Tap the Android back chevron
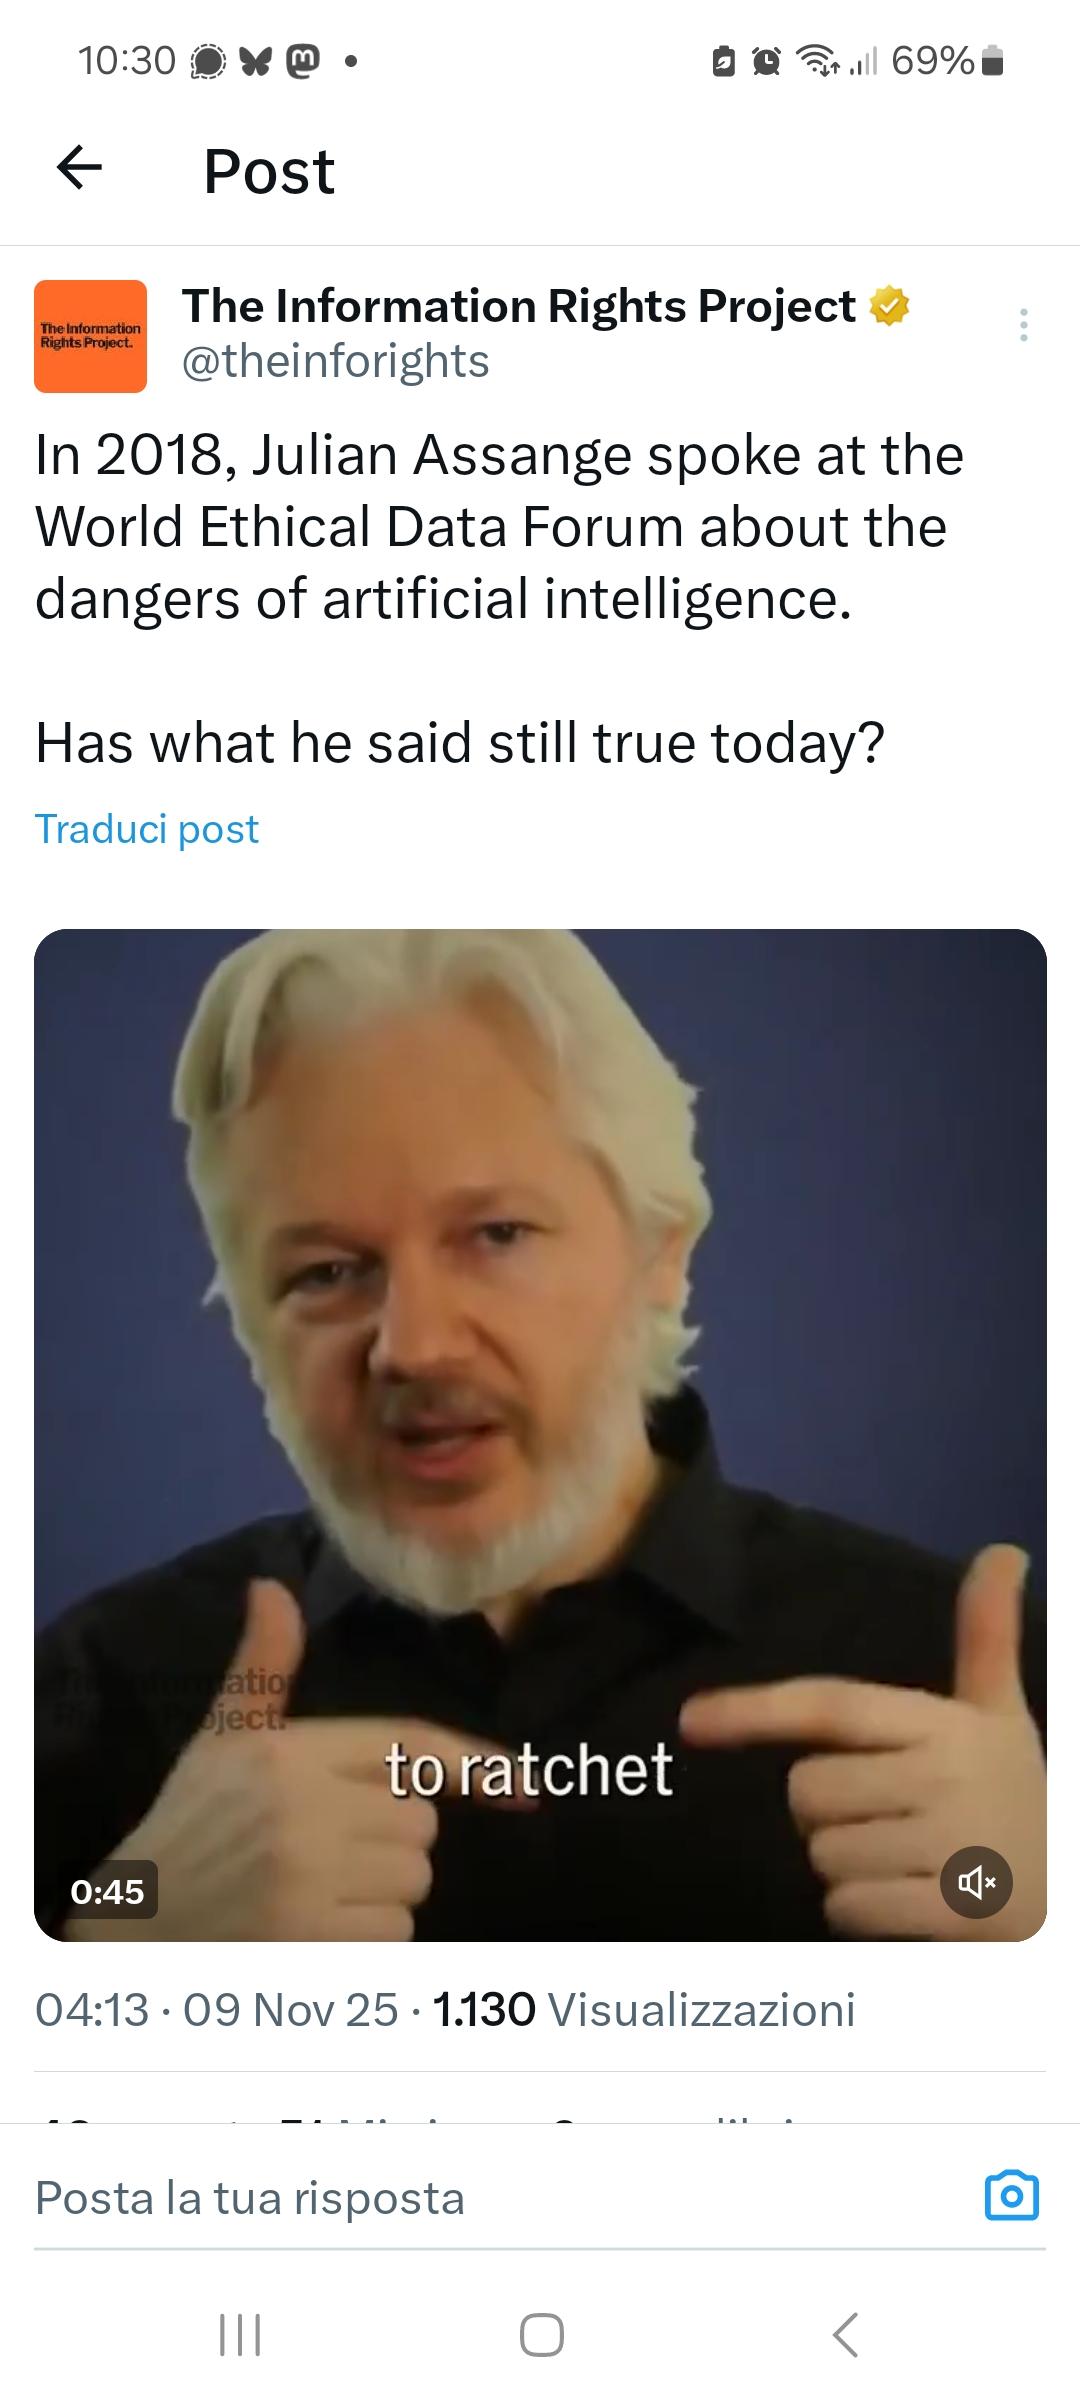Screen dimensions: 1080x2400 tap(845, 2335)
